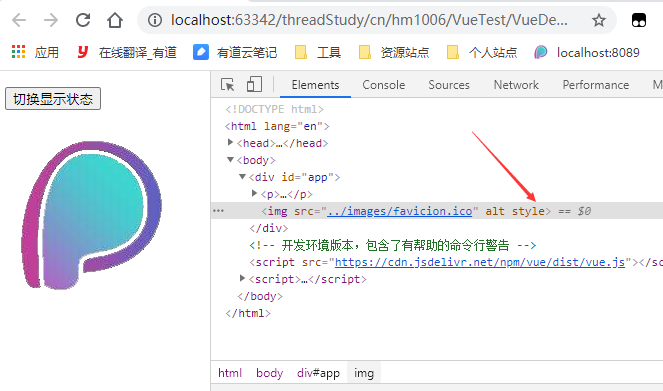Select body in the breadcrumb bar

coord(269,373)
